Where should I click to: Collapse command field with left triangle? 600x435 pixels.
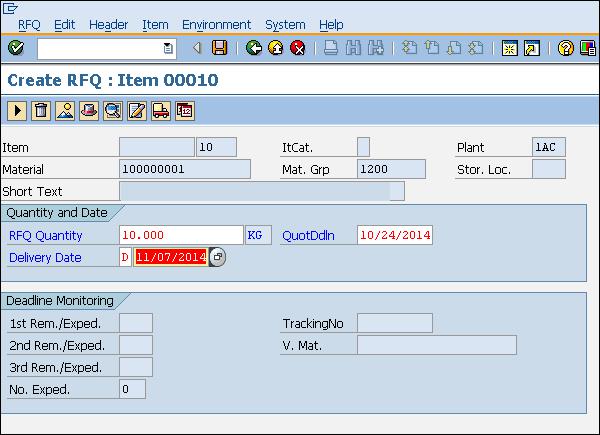[x=197, y=48]
